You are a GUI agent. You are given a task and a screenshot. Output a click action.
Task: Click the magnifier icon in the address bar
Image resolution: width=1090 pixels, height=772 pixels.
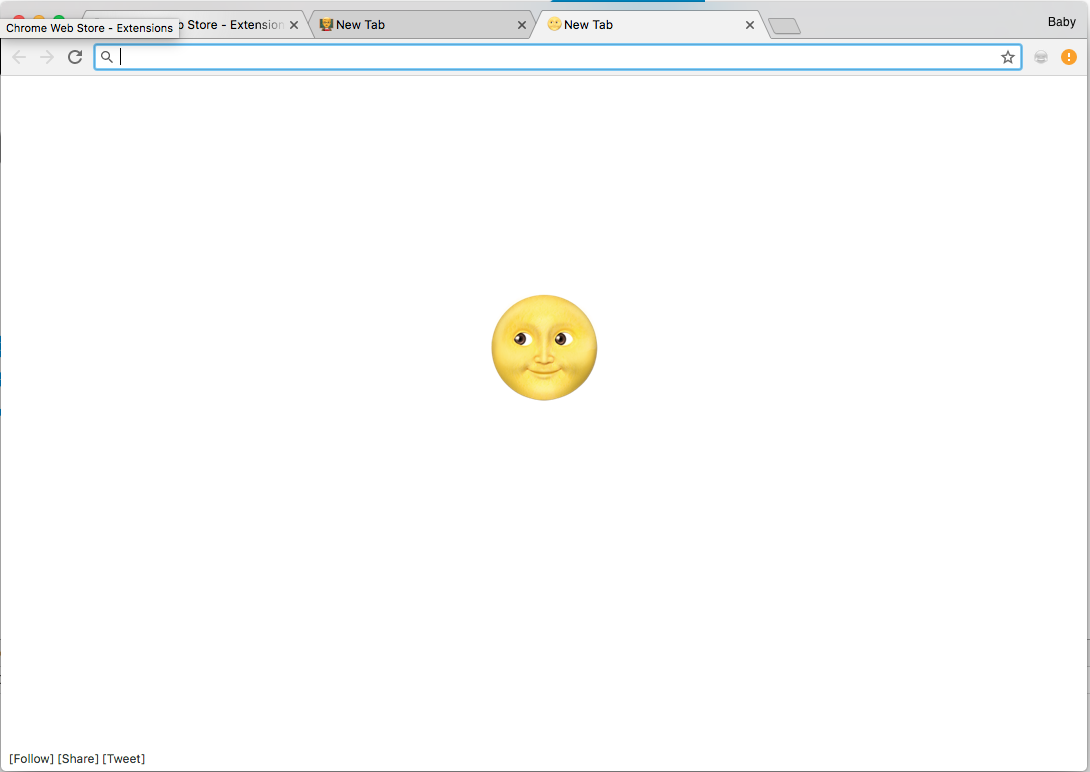point(107,57)
